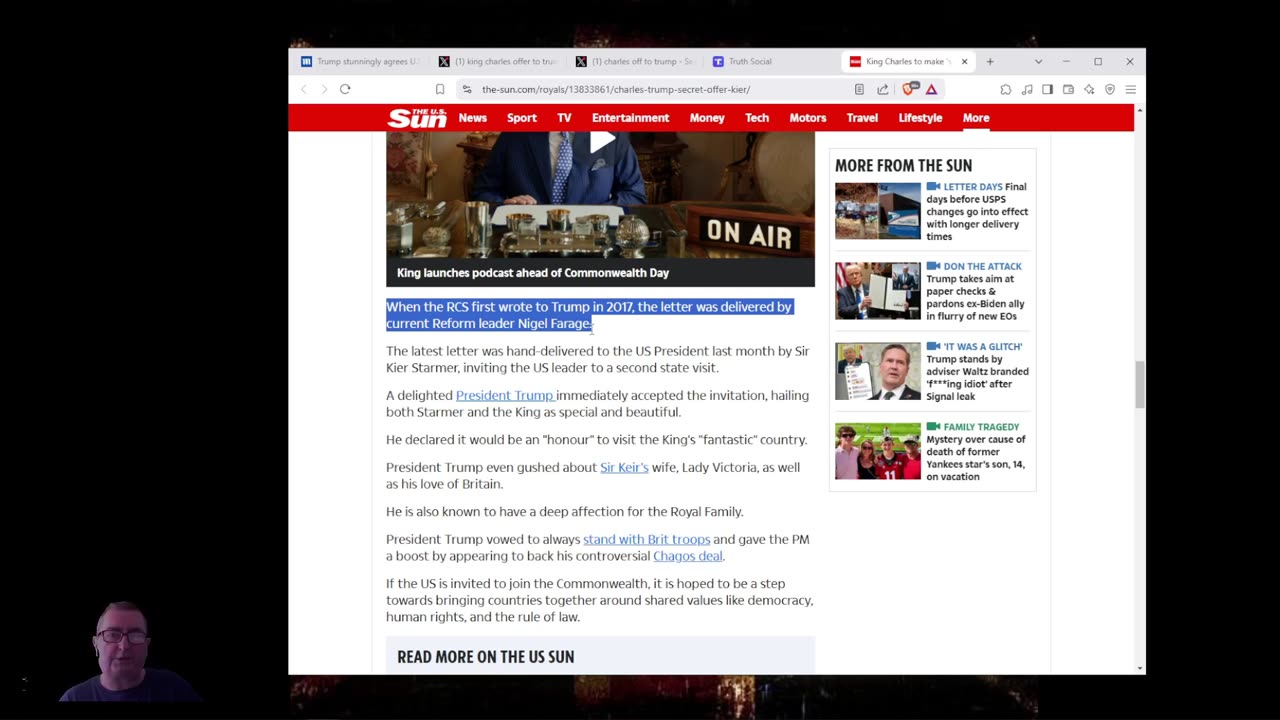The image size is (1280, 720).
Task: Open the Entertainment section
Action: [630, 118]
